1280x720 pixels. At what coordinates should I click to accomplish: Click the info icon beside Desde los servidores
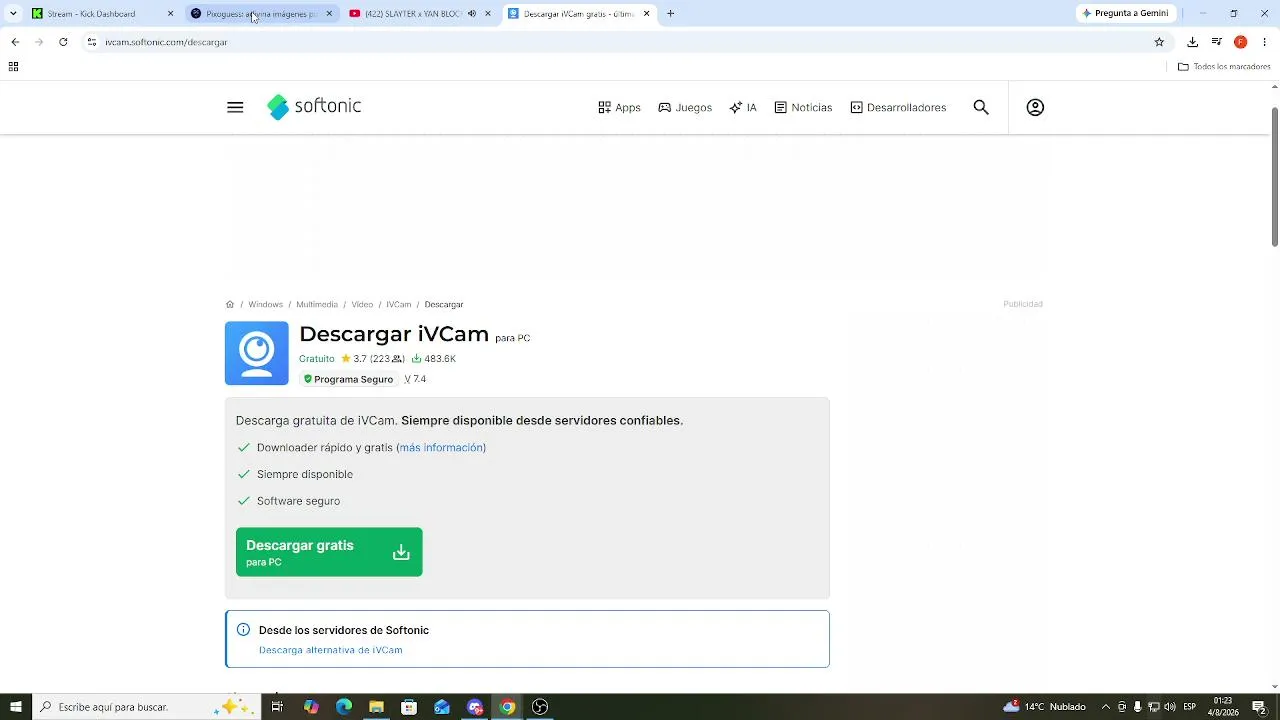243,630
